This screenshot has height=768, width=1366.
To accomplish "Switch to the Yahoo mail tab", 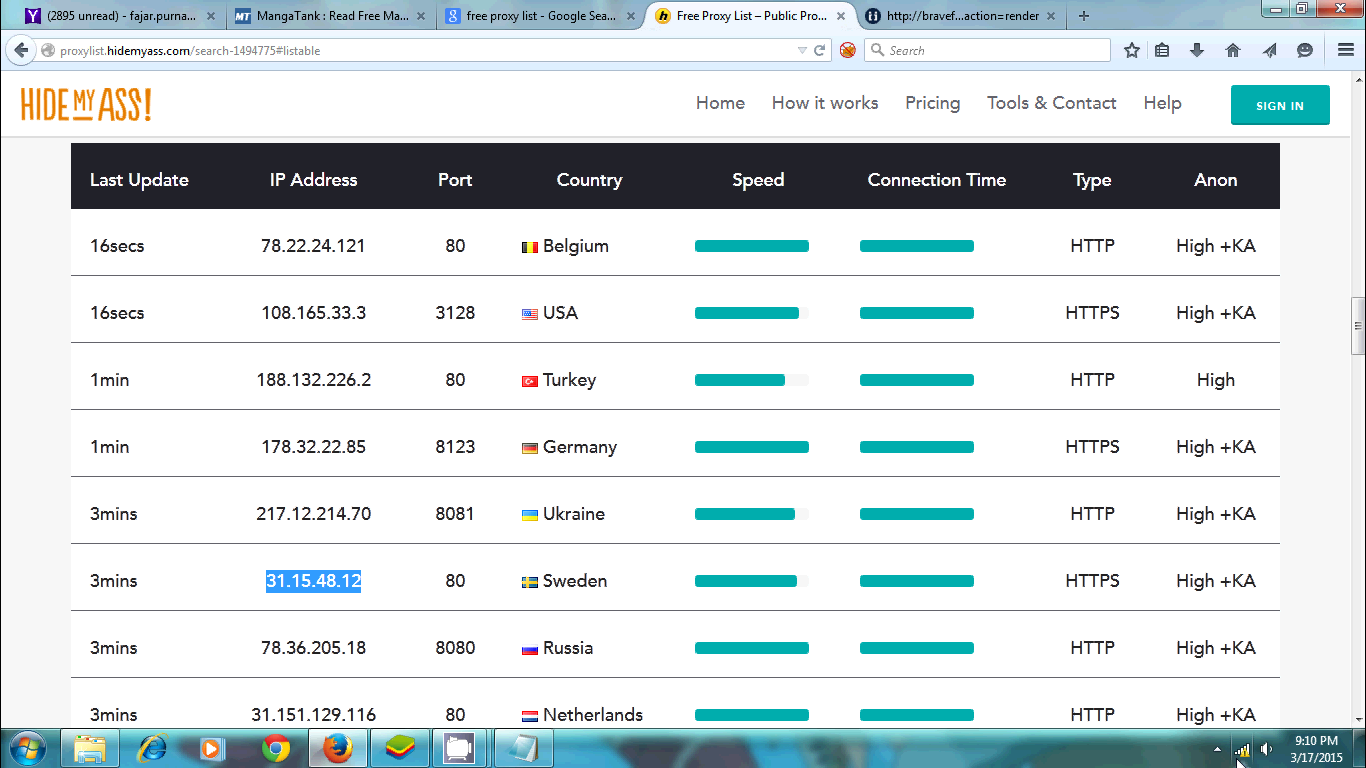I will pyautogui.click(x=120, y=16).
